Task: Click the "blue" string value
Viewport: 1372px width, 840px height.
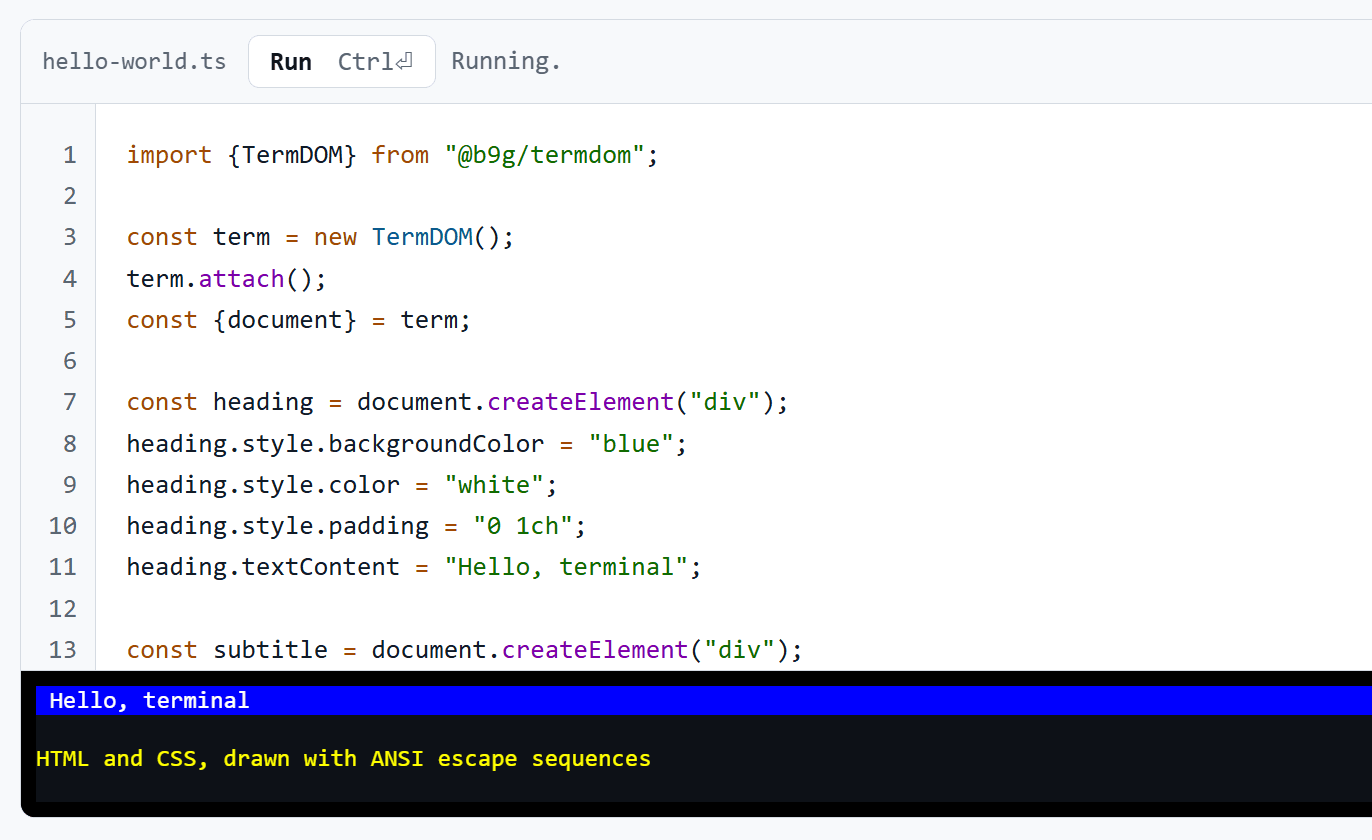Action: coord(631,444)
